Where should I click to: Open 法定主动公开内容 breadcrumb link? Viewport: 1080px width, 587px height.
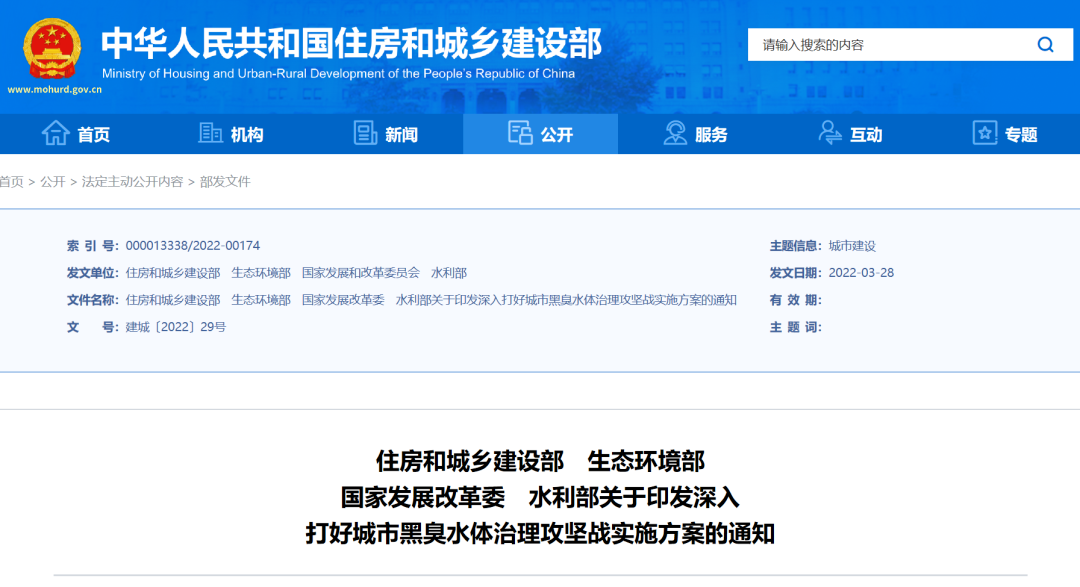tap(132, 182)
